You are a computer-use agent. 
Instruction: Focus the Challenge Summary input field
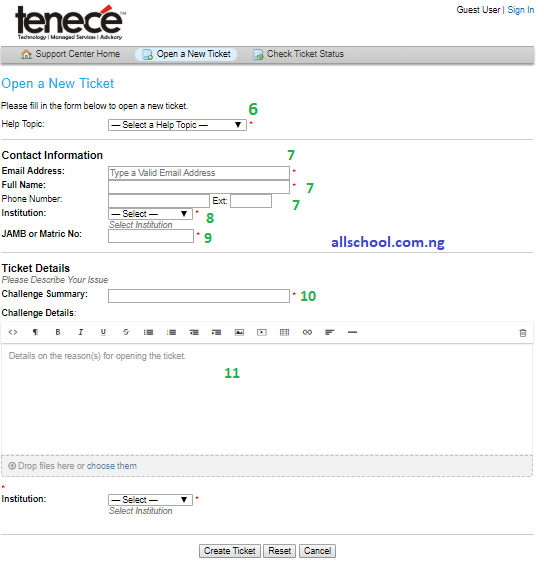pyautogui.click(x=199, y=296)
